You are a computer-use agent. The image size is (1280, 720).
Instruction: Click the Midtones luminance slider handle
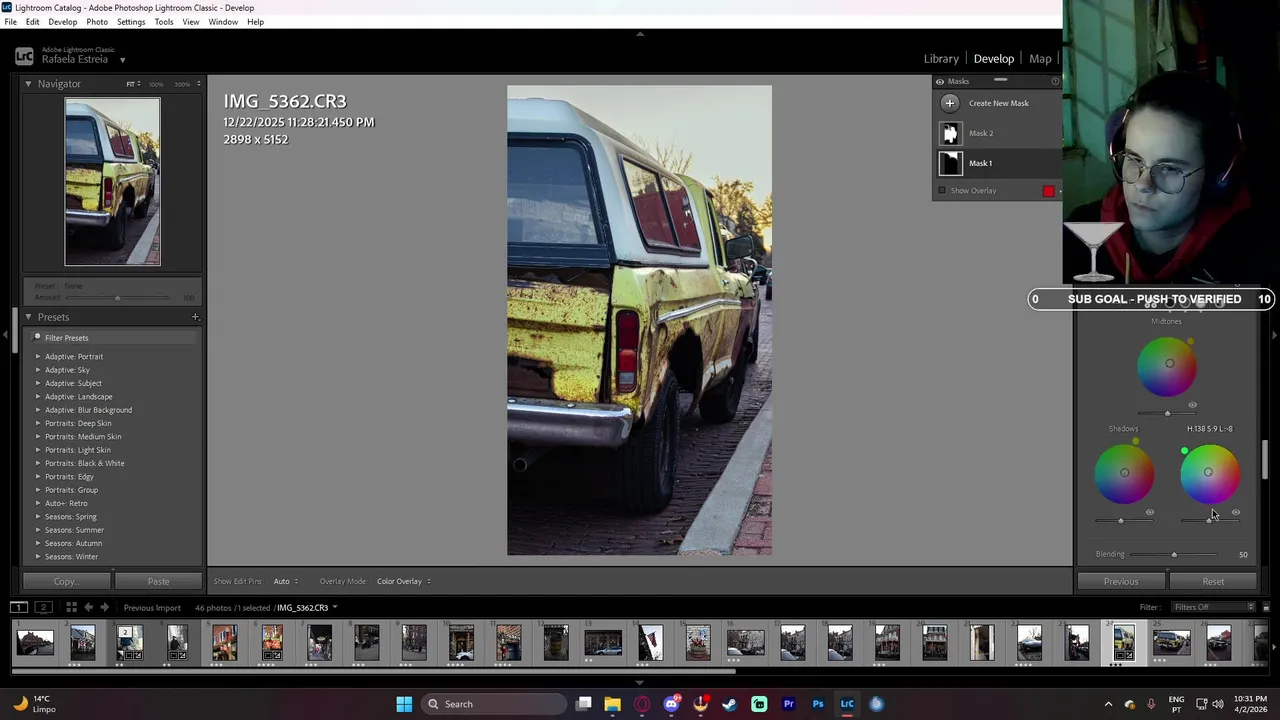click(x=1167, y=413)
